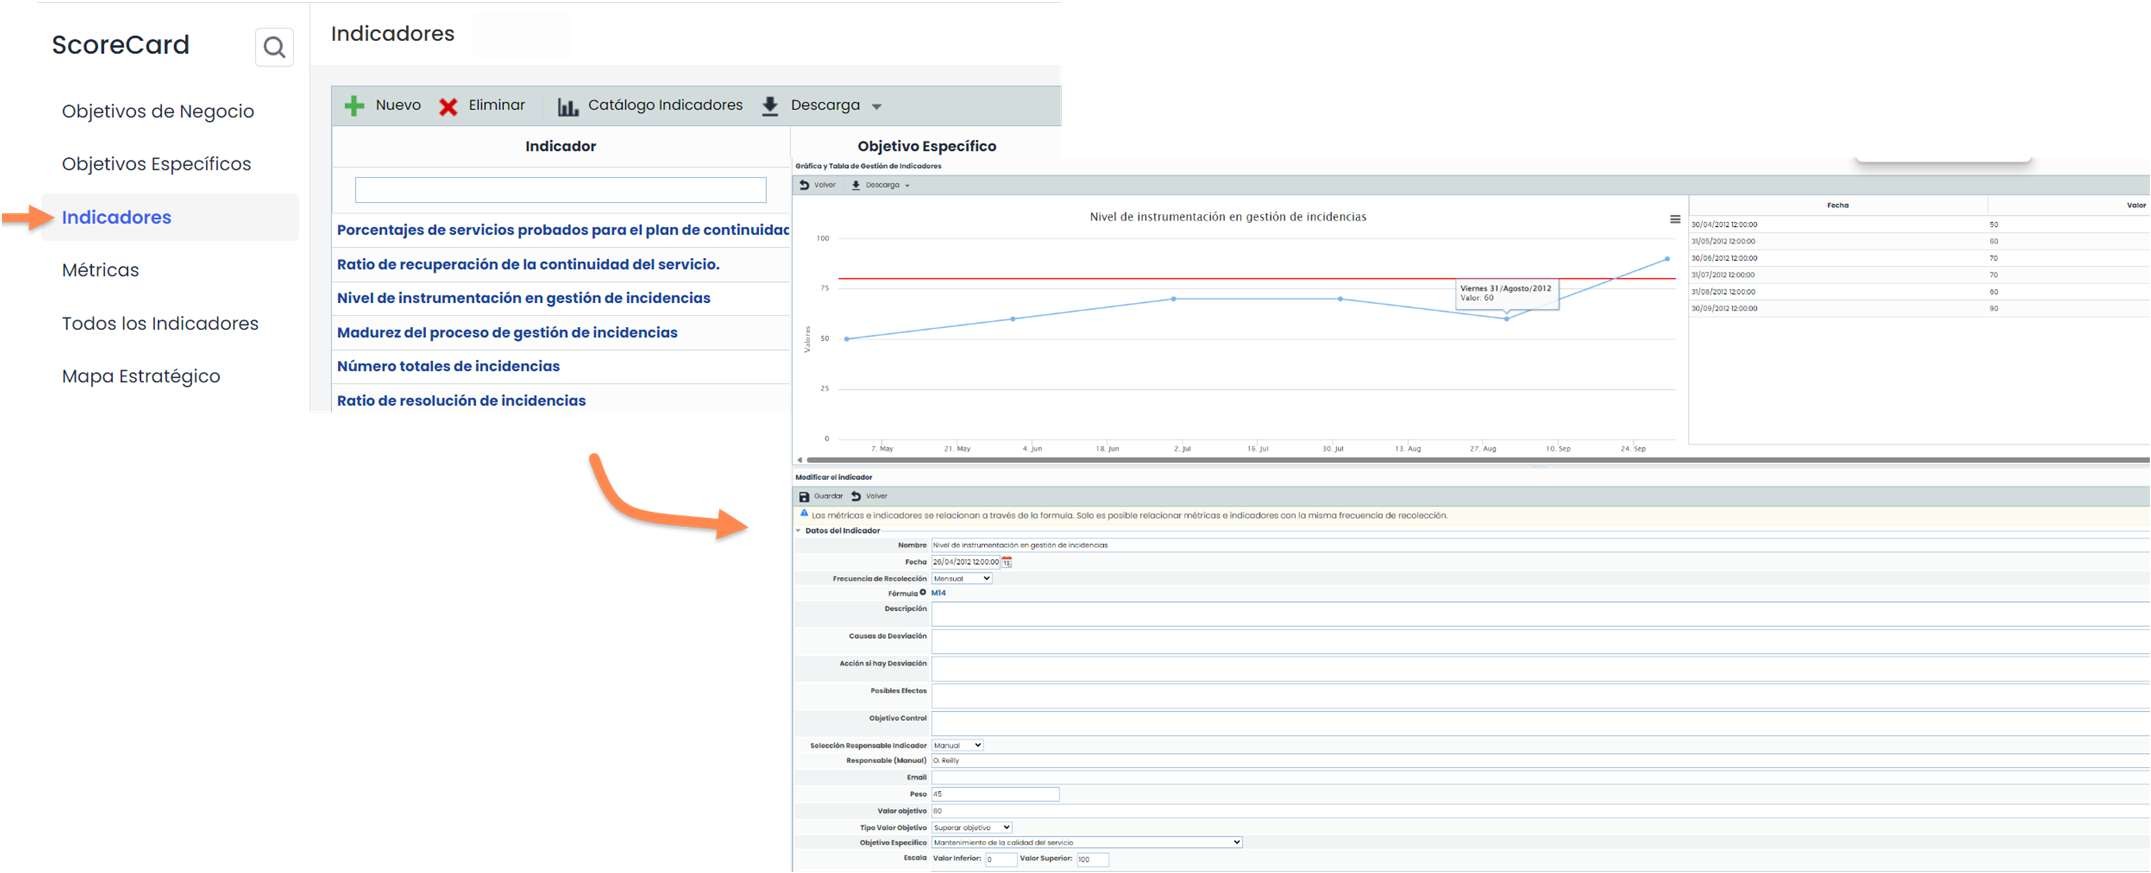Screen dimensions: 2151x873
Task: Open the Ratio de resolución de incidencias indicator
Action: coord(461,400)
